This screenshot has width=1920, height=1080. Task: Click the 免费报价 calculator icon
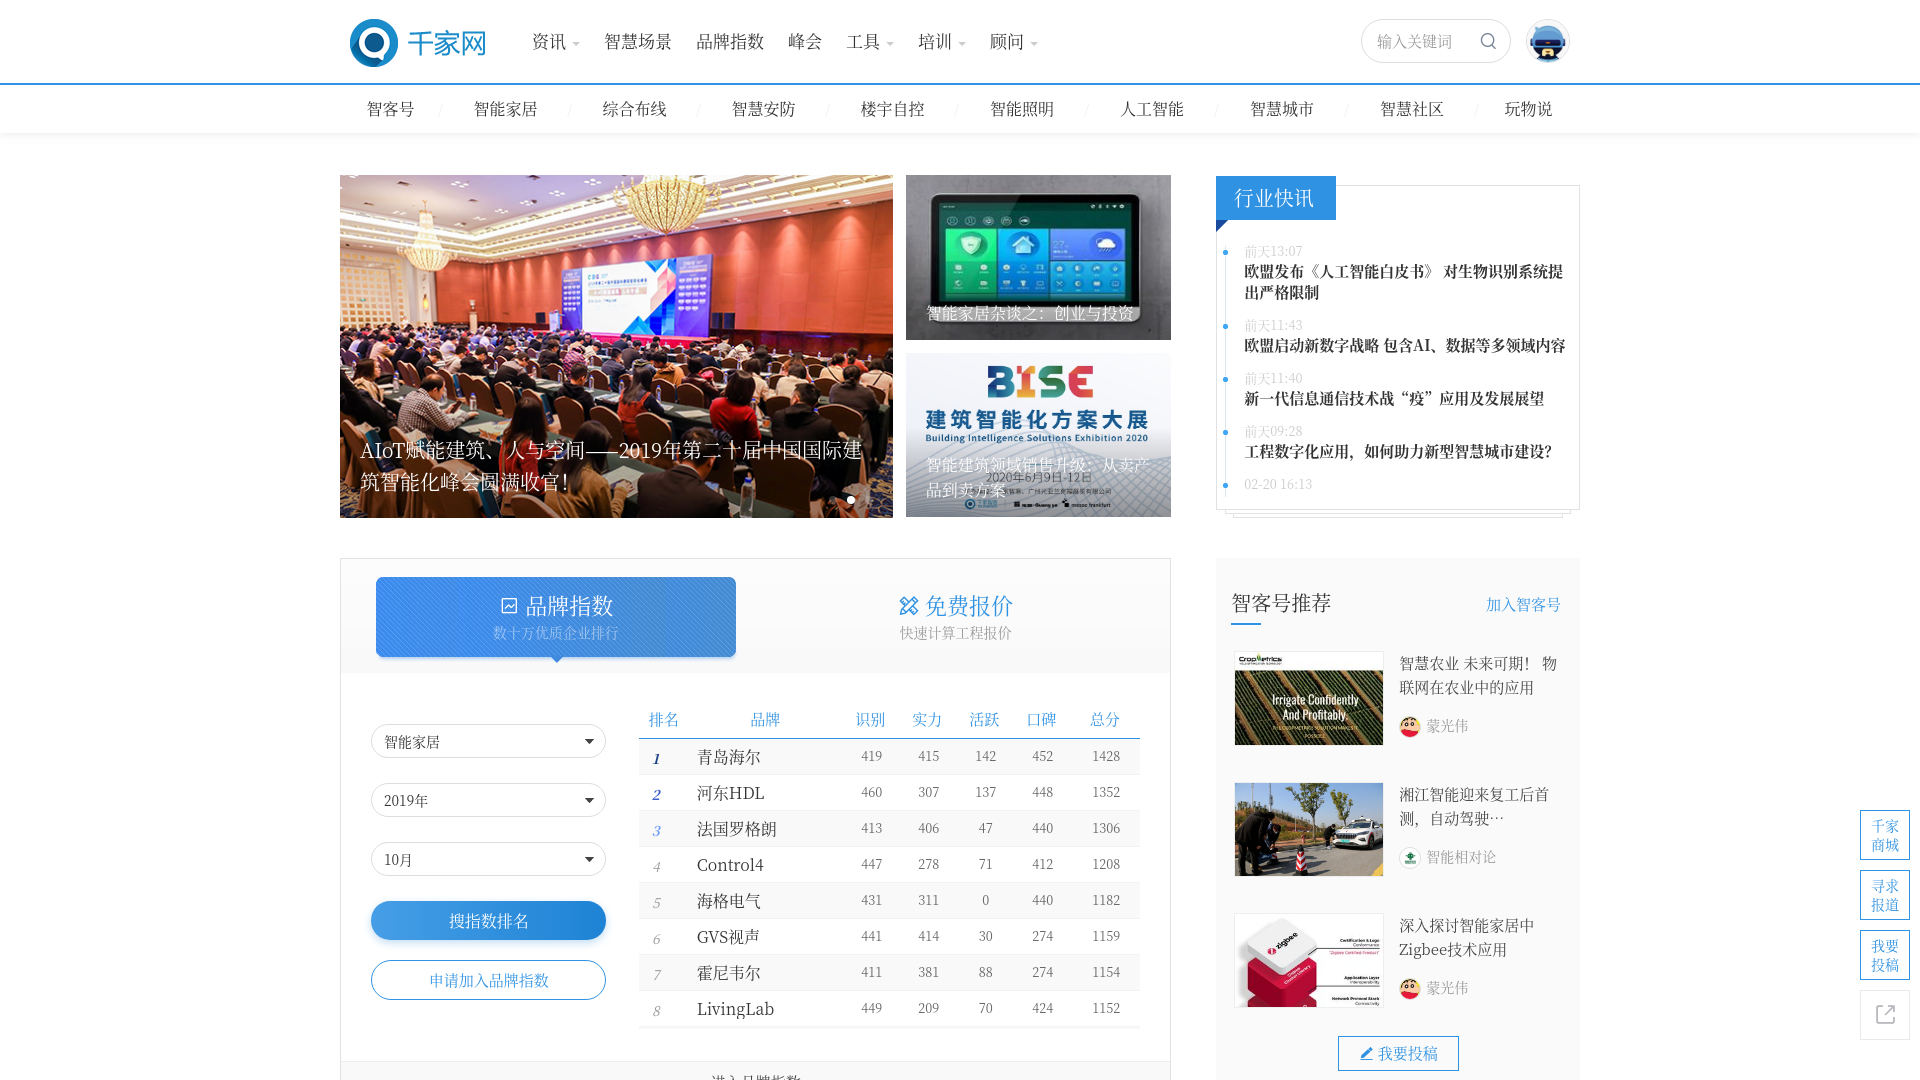908,606
